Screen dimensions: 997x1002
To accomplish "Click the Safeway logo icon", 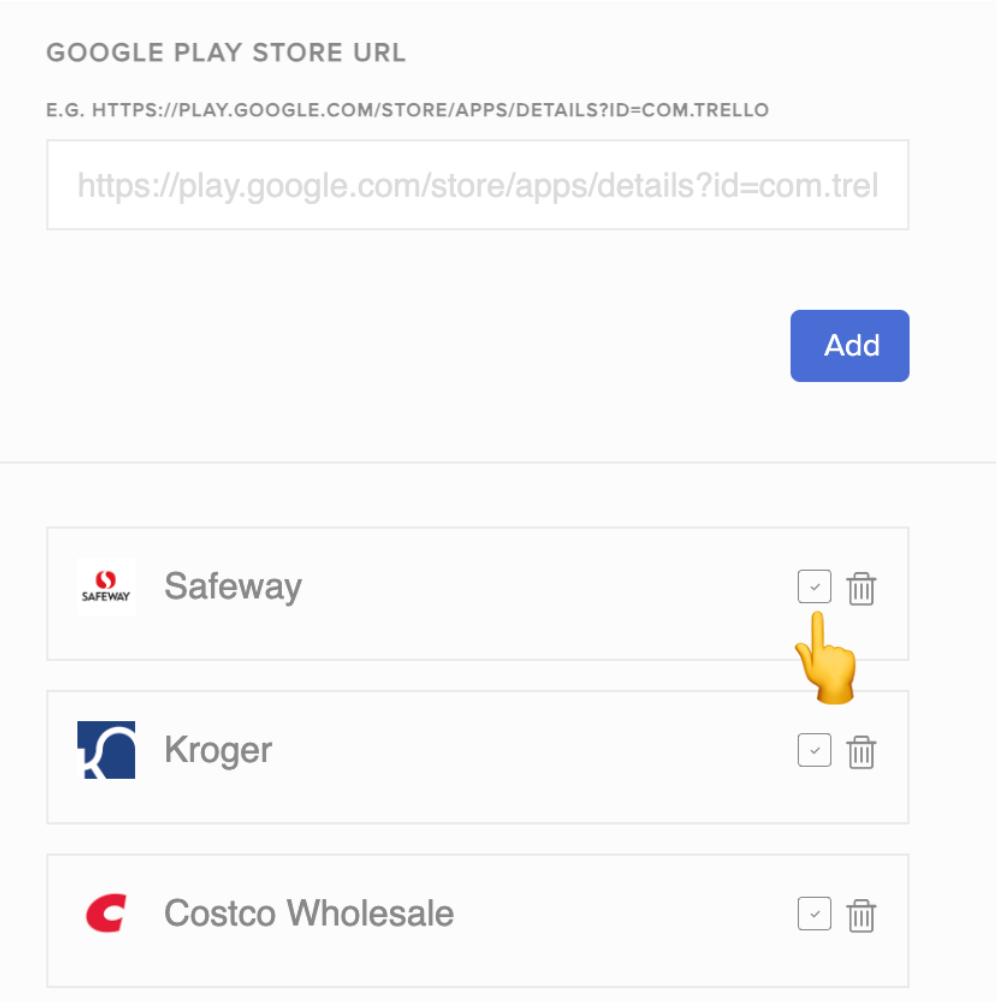I will click(106, 586).
